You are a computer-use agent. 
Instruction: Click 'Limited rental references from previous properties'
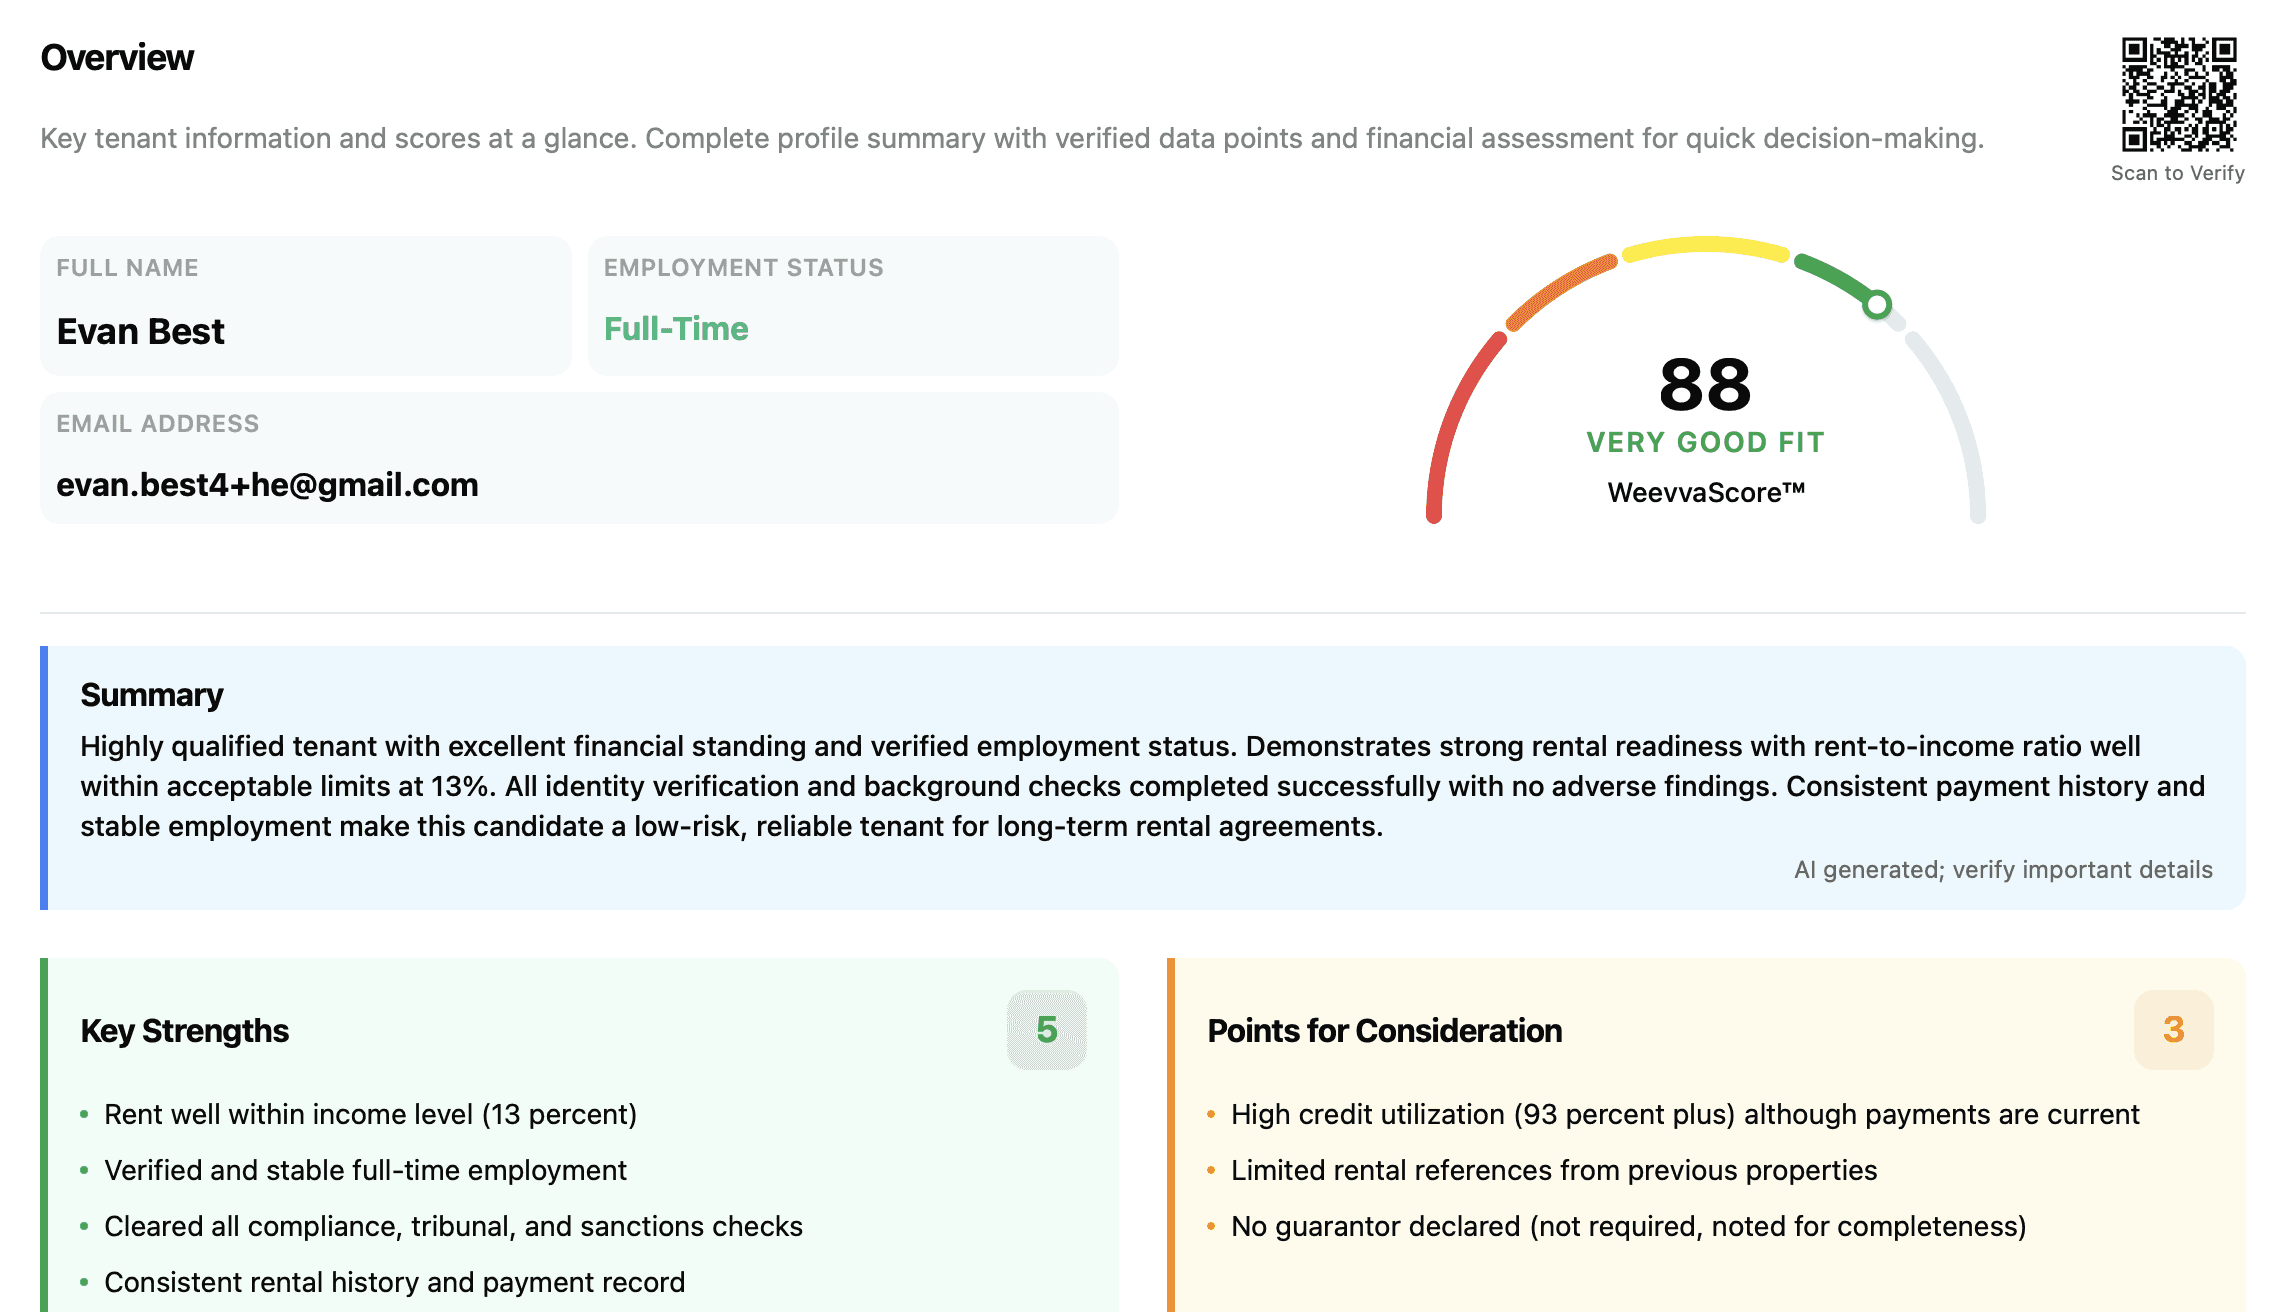[x=1554, y=1171]
